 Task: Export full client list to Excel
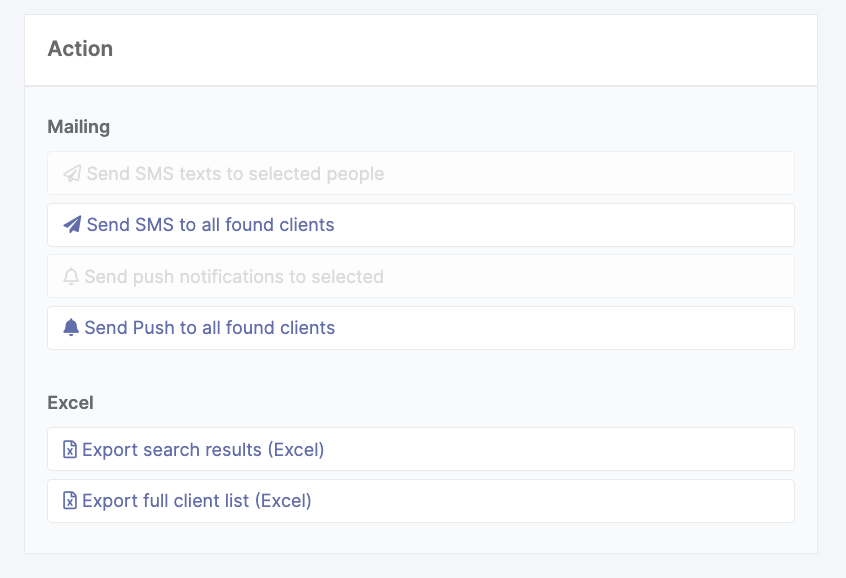click(x=197, y=501)
